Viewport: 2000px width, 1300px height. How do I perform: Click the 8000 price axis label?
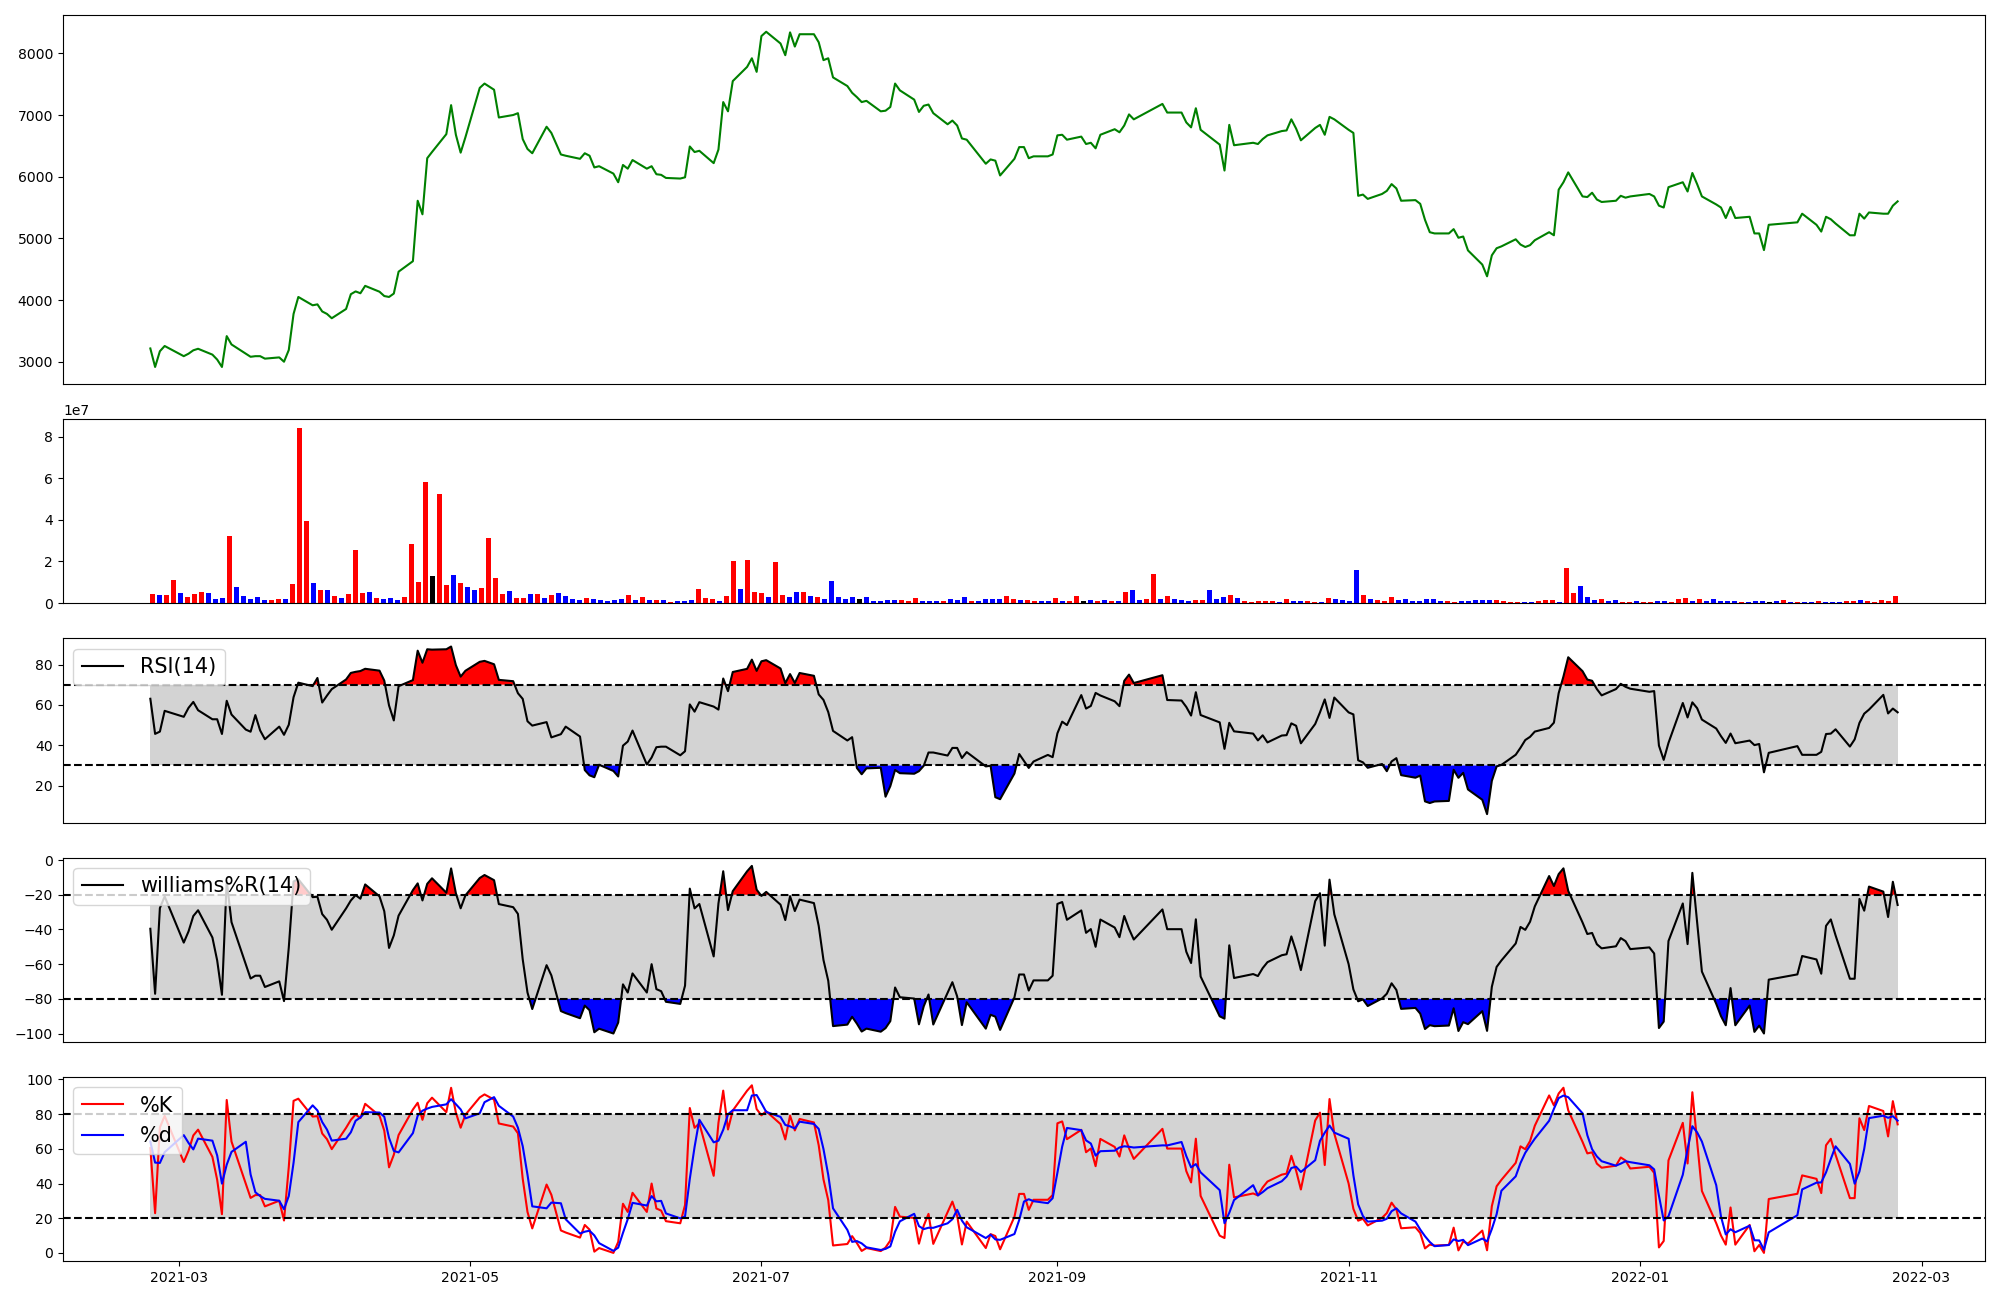click(x=35, y=54)
